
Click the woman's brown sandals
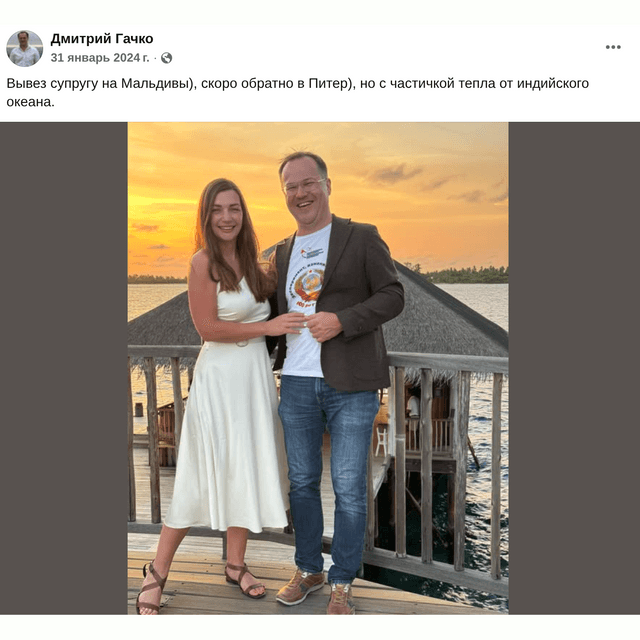[245, 582]
